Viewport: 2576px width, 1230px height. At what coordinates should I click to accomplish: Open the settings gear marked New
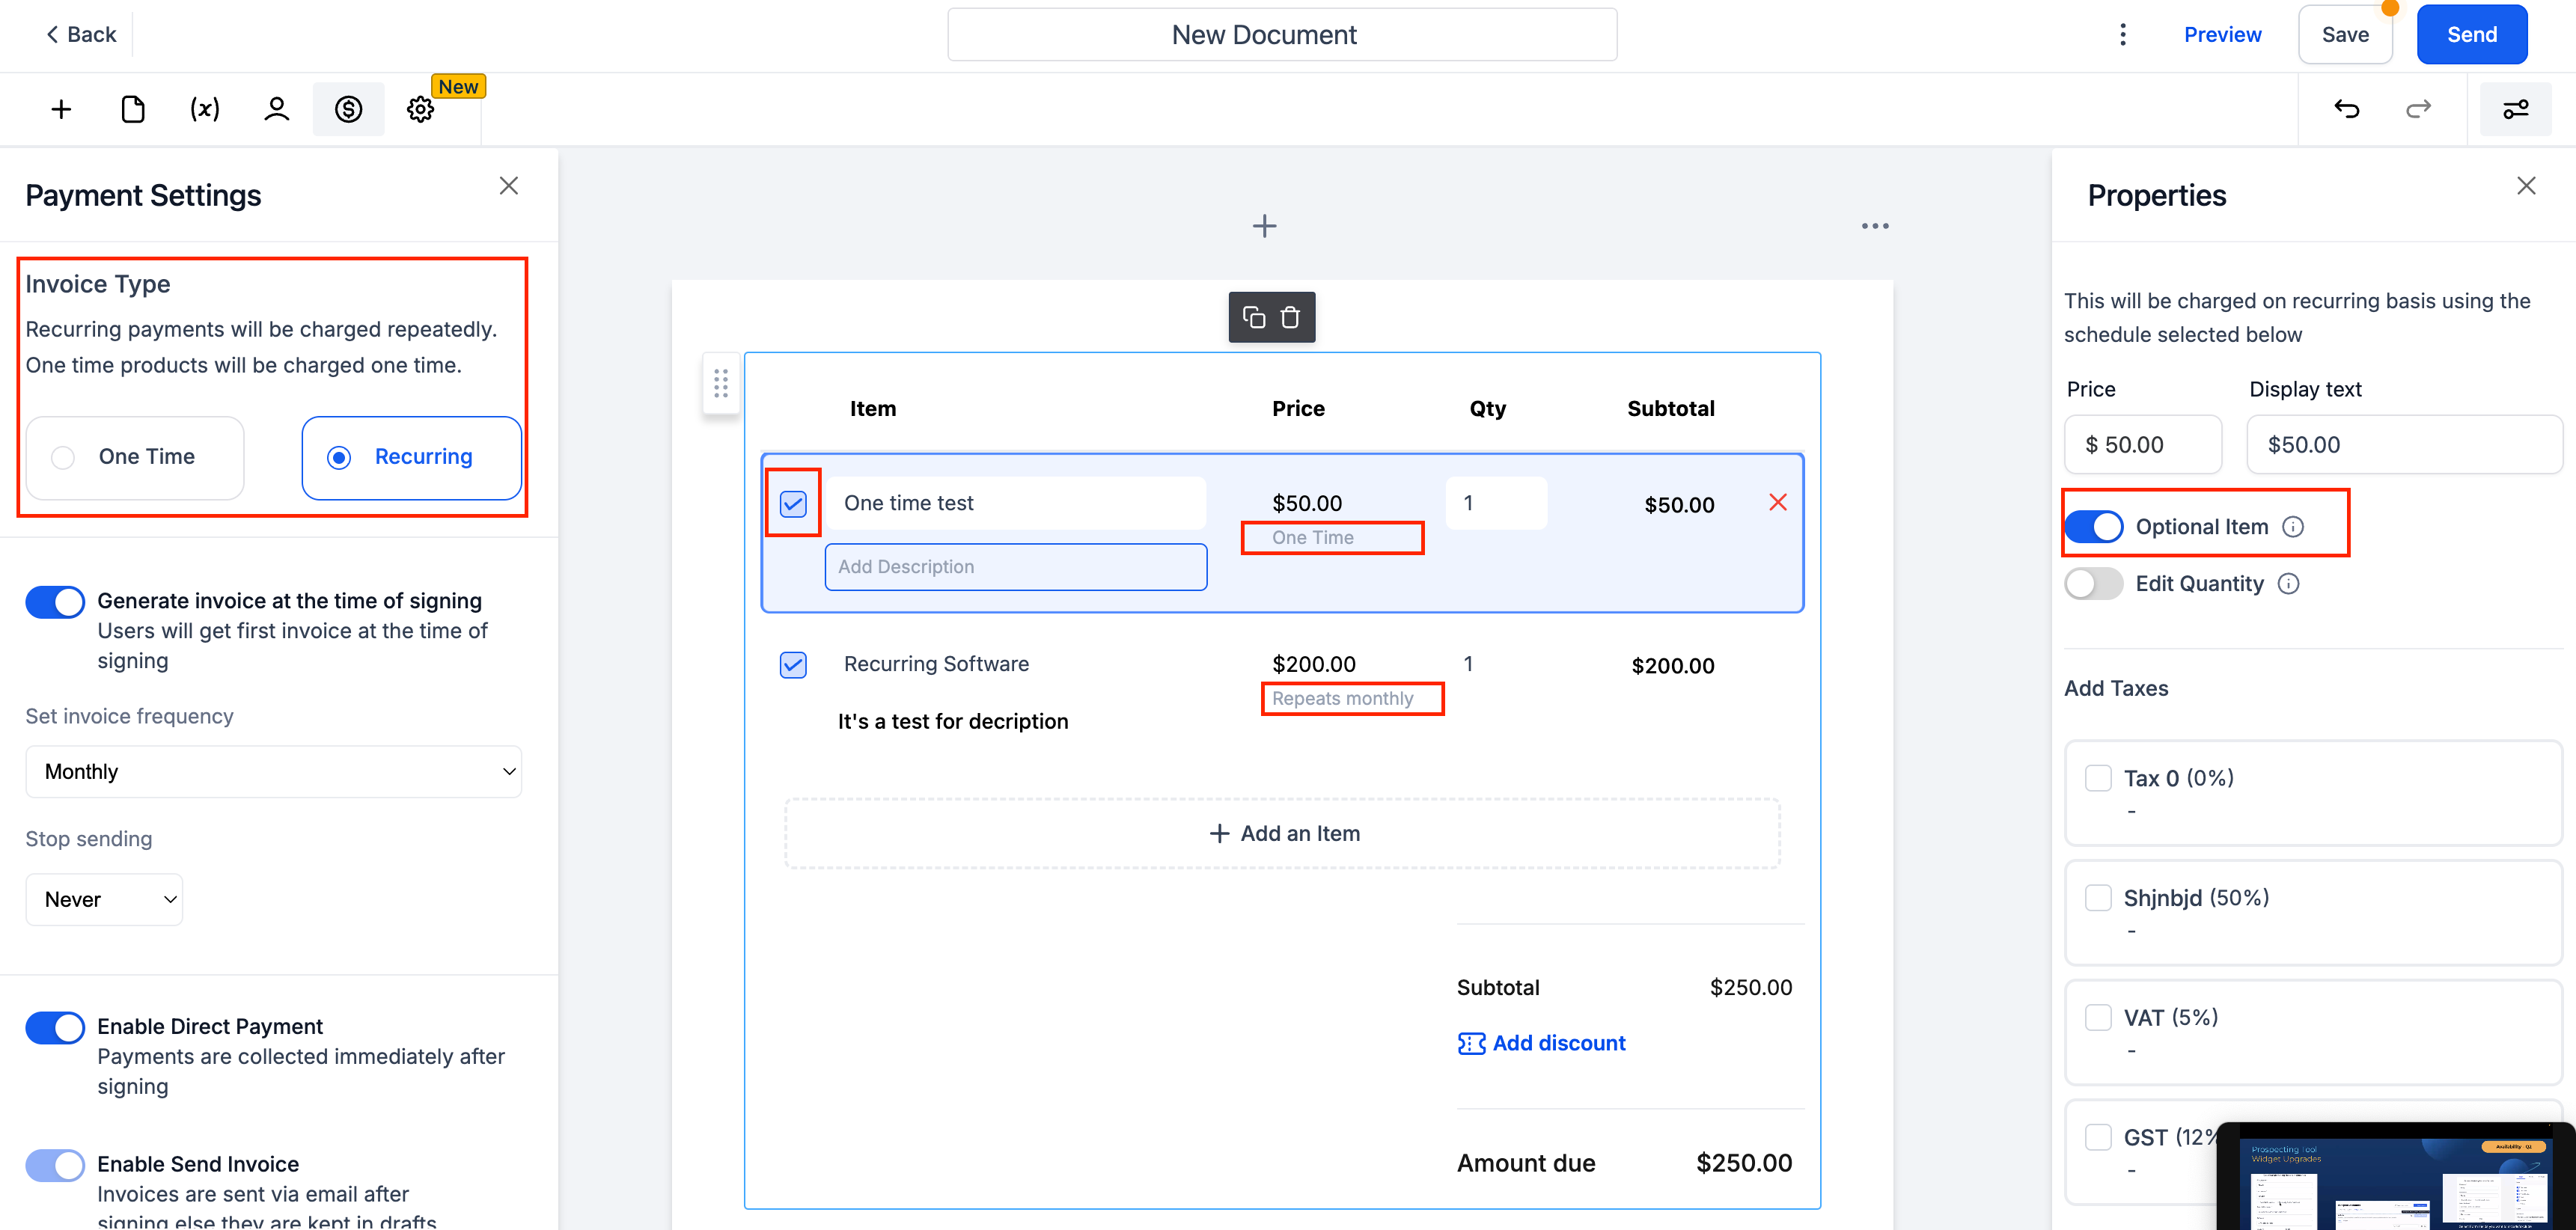click(420, 109)
